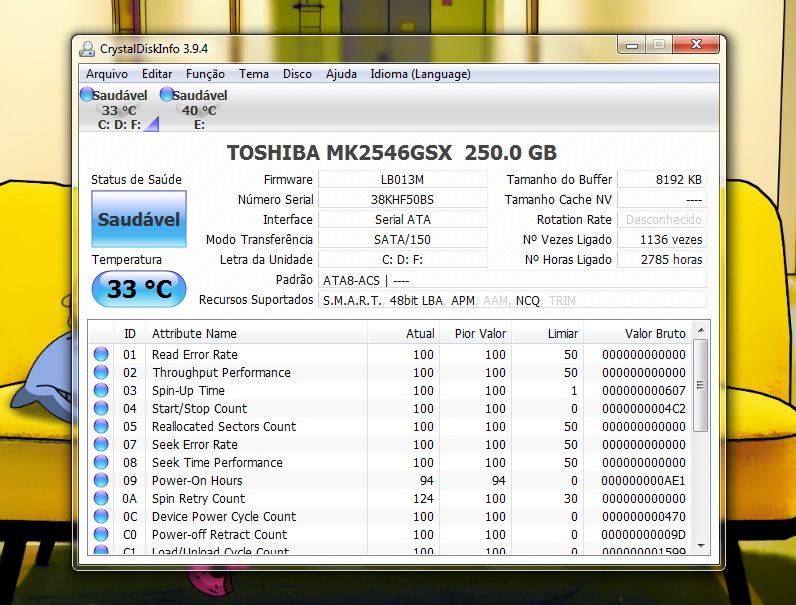Click the Read Error Rate status orb

click(101, 354)
